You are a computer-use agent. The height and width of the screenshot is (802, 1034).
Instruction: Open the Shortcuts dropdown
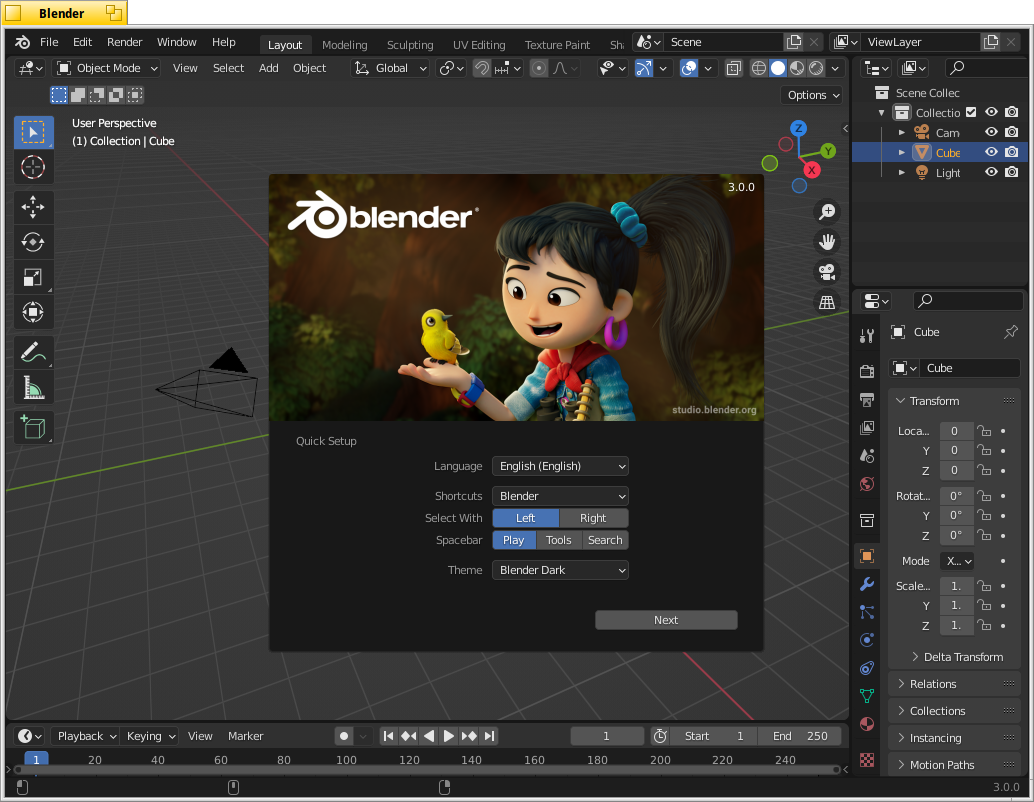[560, 496]
